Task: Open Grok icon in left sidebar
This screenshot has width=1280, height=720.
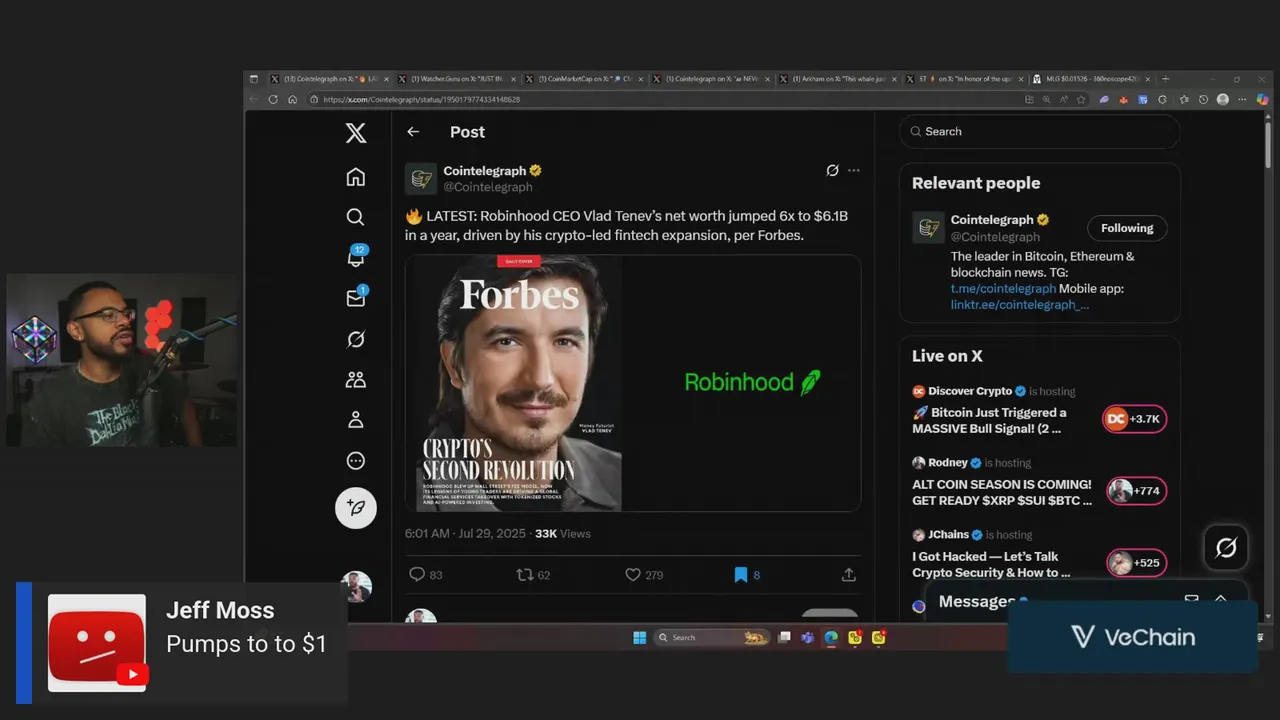Action: tap(355, 339)
